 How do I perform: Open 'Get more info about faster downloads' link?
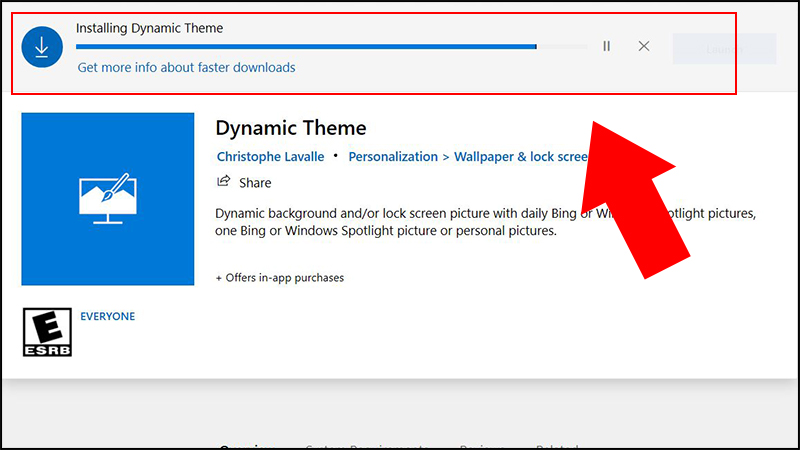[186, 67]
